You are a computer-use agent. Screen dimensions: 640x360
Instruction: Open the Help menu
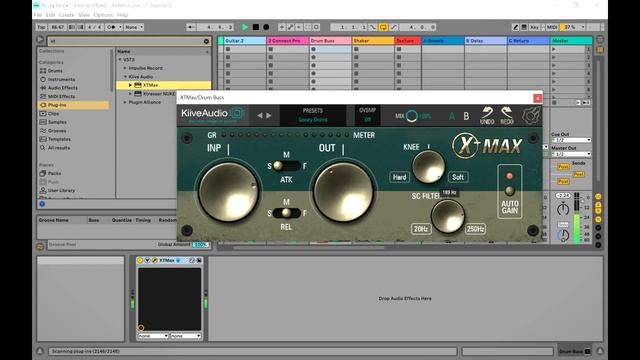point(122,15)
